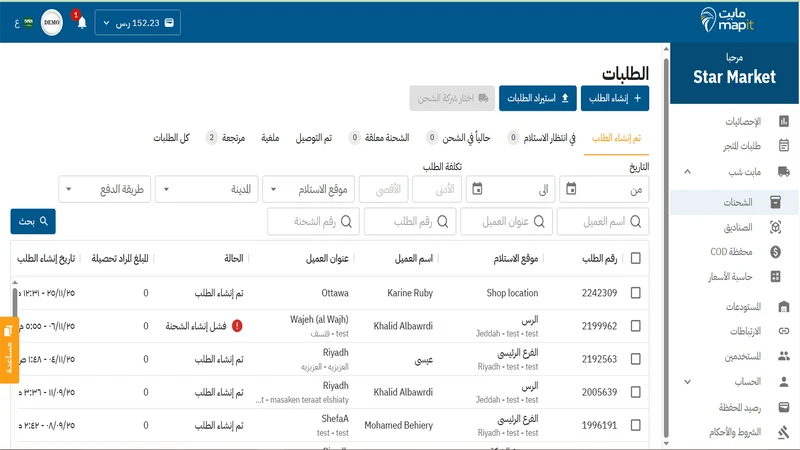Image resolution: width=800 pixels, height=450 pixels.
Task: Open الصناديق boxes sidebar icon
Action: (x=776, y=227)
